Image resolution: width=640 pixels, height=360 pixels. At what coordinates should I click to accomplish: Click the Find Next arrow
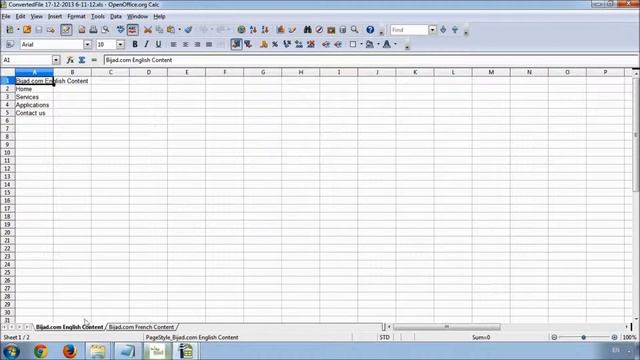(x=443, y=30)
